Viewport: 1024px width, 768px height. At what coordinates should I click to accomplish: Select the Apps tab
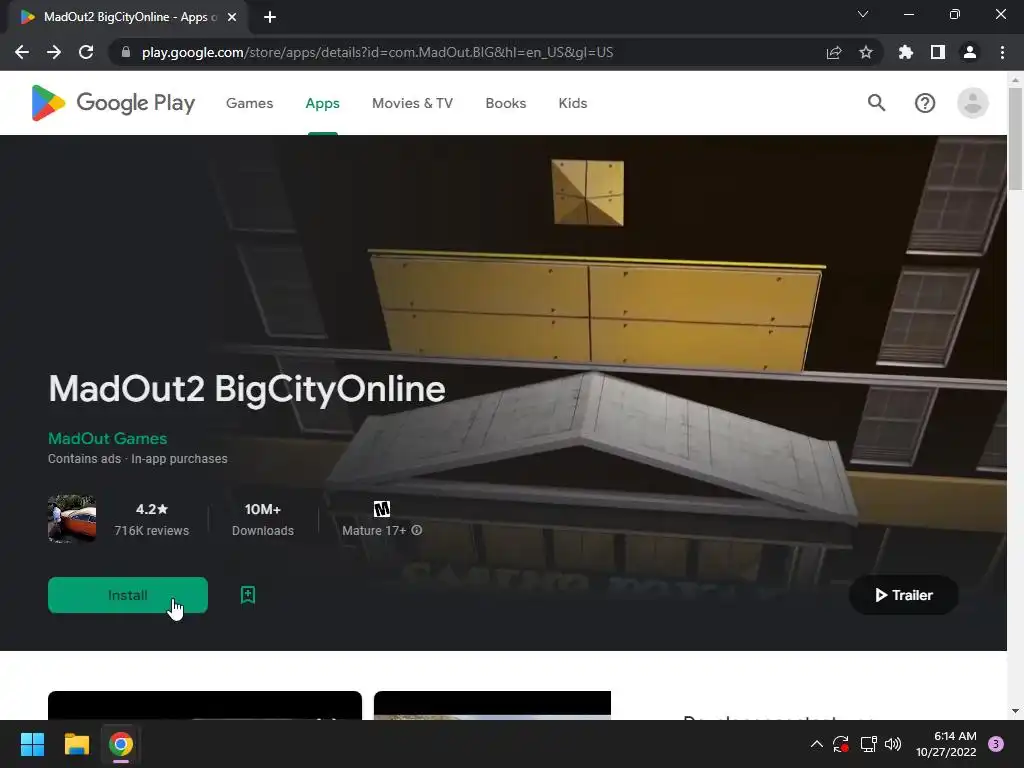click(323, 103)
